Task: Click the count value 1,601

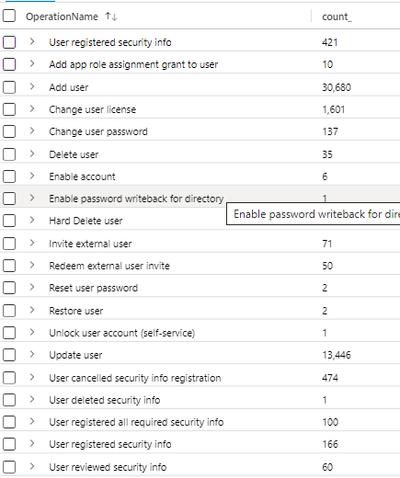Action: click(x=333, y=109)
